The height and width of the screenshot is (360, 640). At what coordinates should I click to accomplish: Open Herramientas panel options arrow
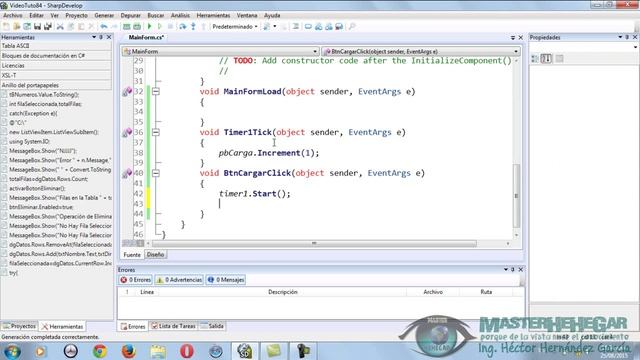(94, 37)
